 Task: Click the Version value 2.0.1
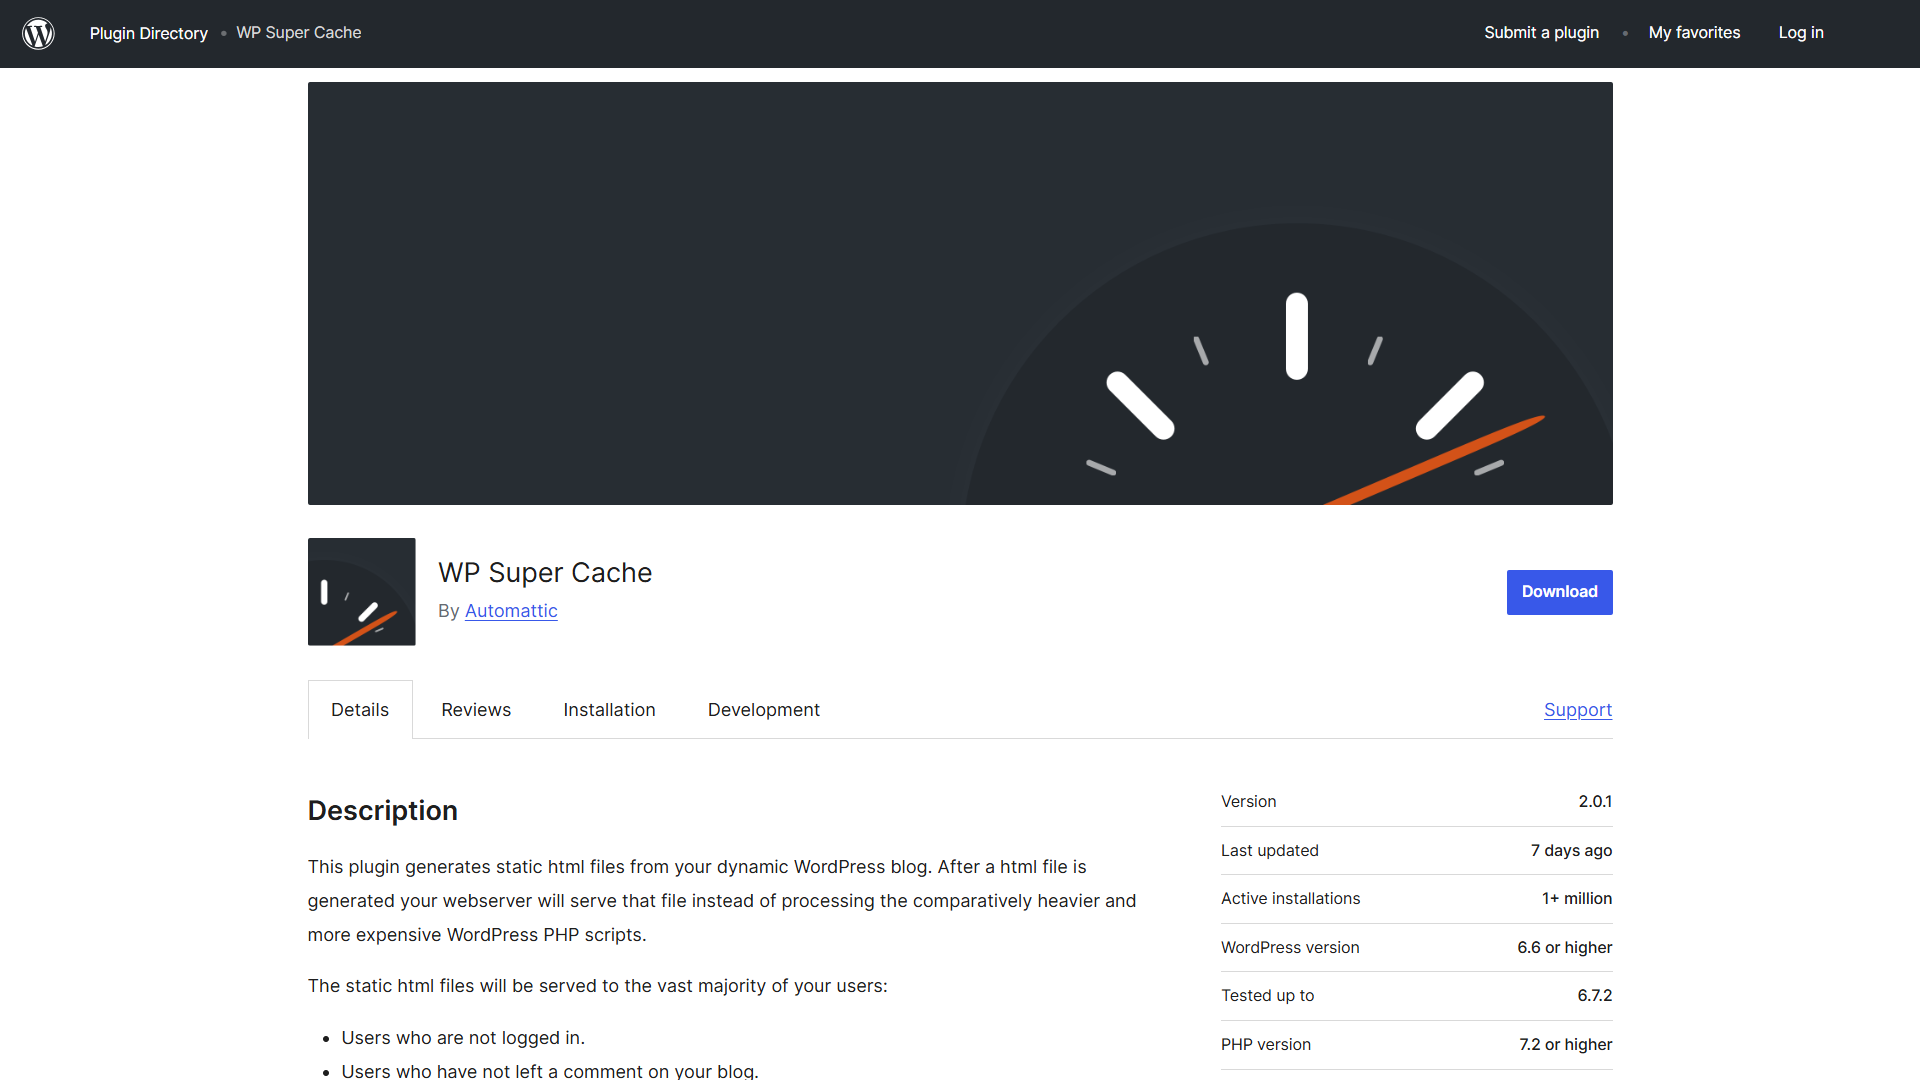point(1595,802)
